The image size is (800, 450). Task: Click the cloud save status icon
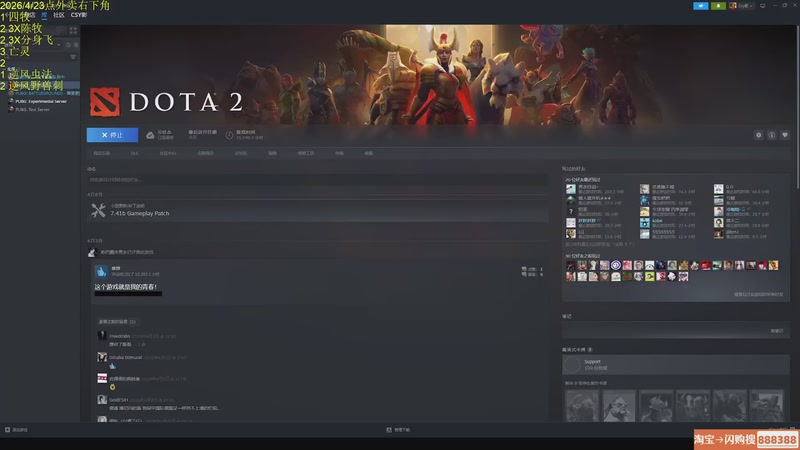coord(150,135)
